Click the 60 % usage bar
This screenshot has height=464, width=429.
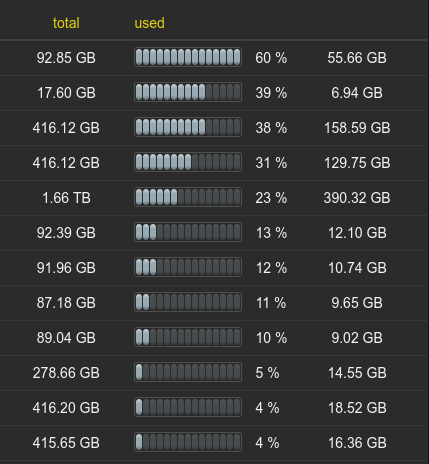tap(188, 57)
